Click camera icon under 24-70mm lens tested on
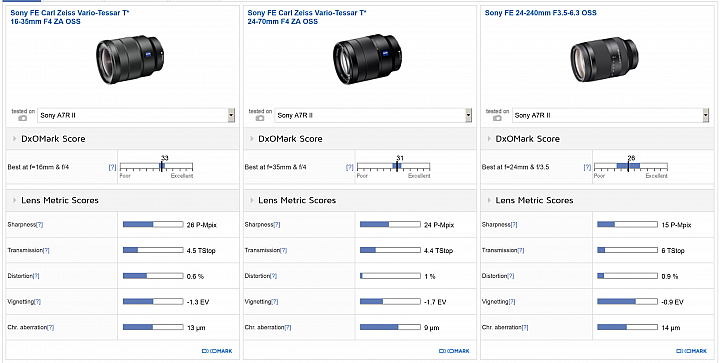 click(x=260, y=118)
